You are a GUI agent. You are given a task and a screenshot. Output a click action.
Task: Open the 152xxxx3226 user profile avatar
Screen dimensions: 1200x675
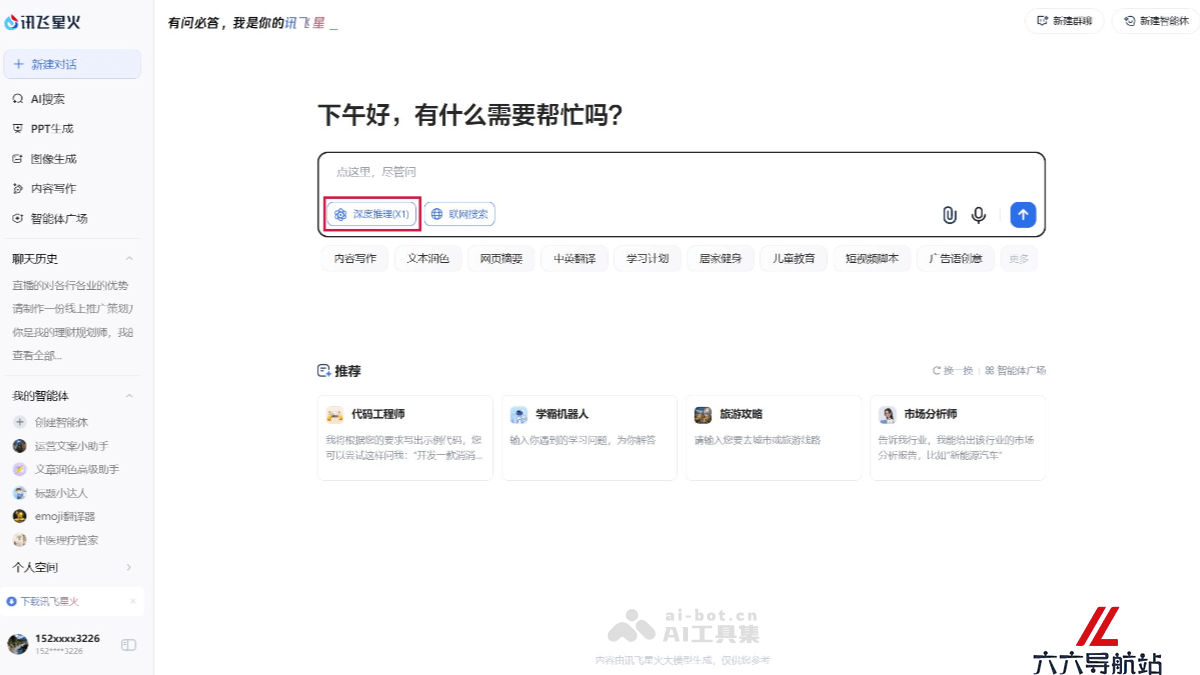pyautogui.click(x=18, y=644)
